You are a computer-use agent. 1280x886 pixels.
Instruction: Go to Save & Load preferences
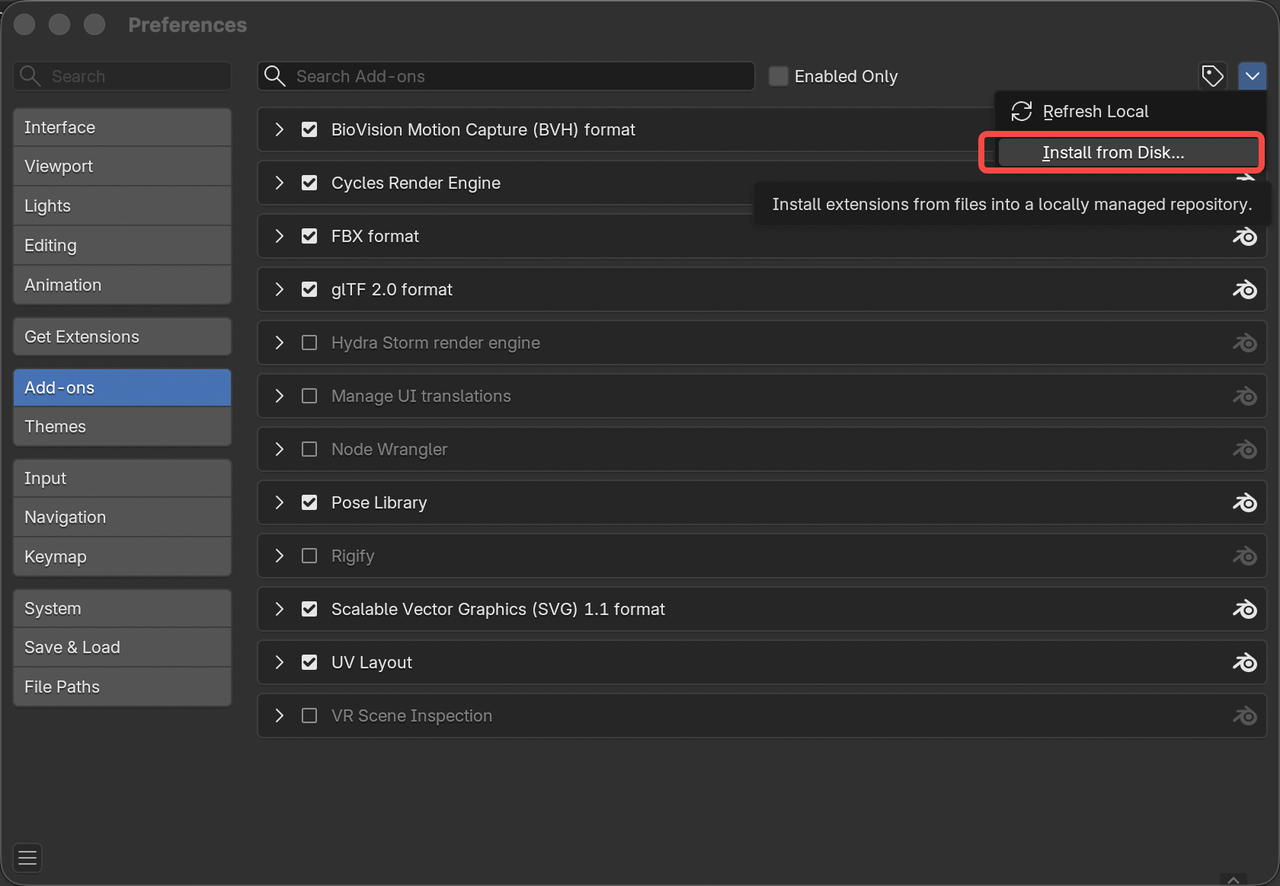[122, 647]
